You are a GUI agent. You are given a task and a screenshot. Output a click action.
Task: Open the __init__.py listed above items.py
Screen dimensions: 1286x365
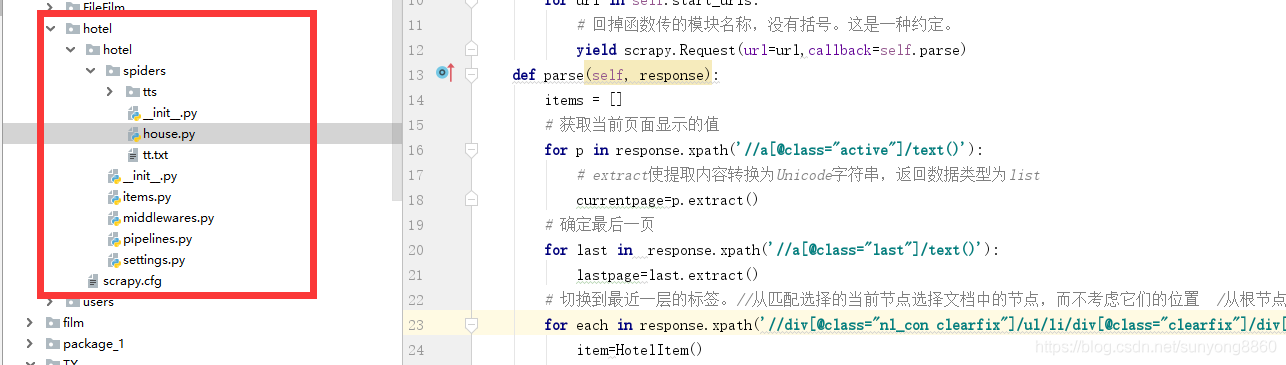149,176
